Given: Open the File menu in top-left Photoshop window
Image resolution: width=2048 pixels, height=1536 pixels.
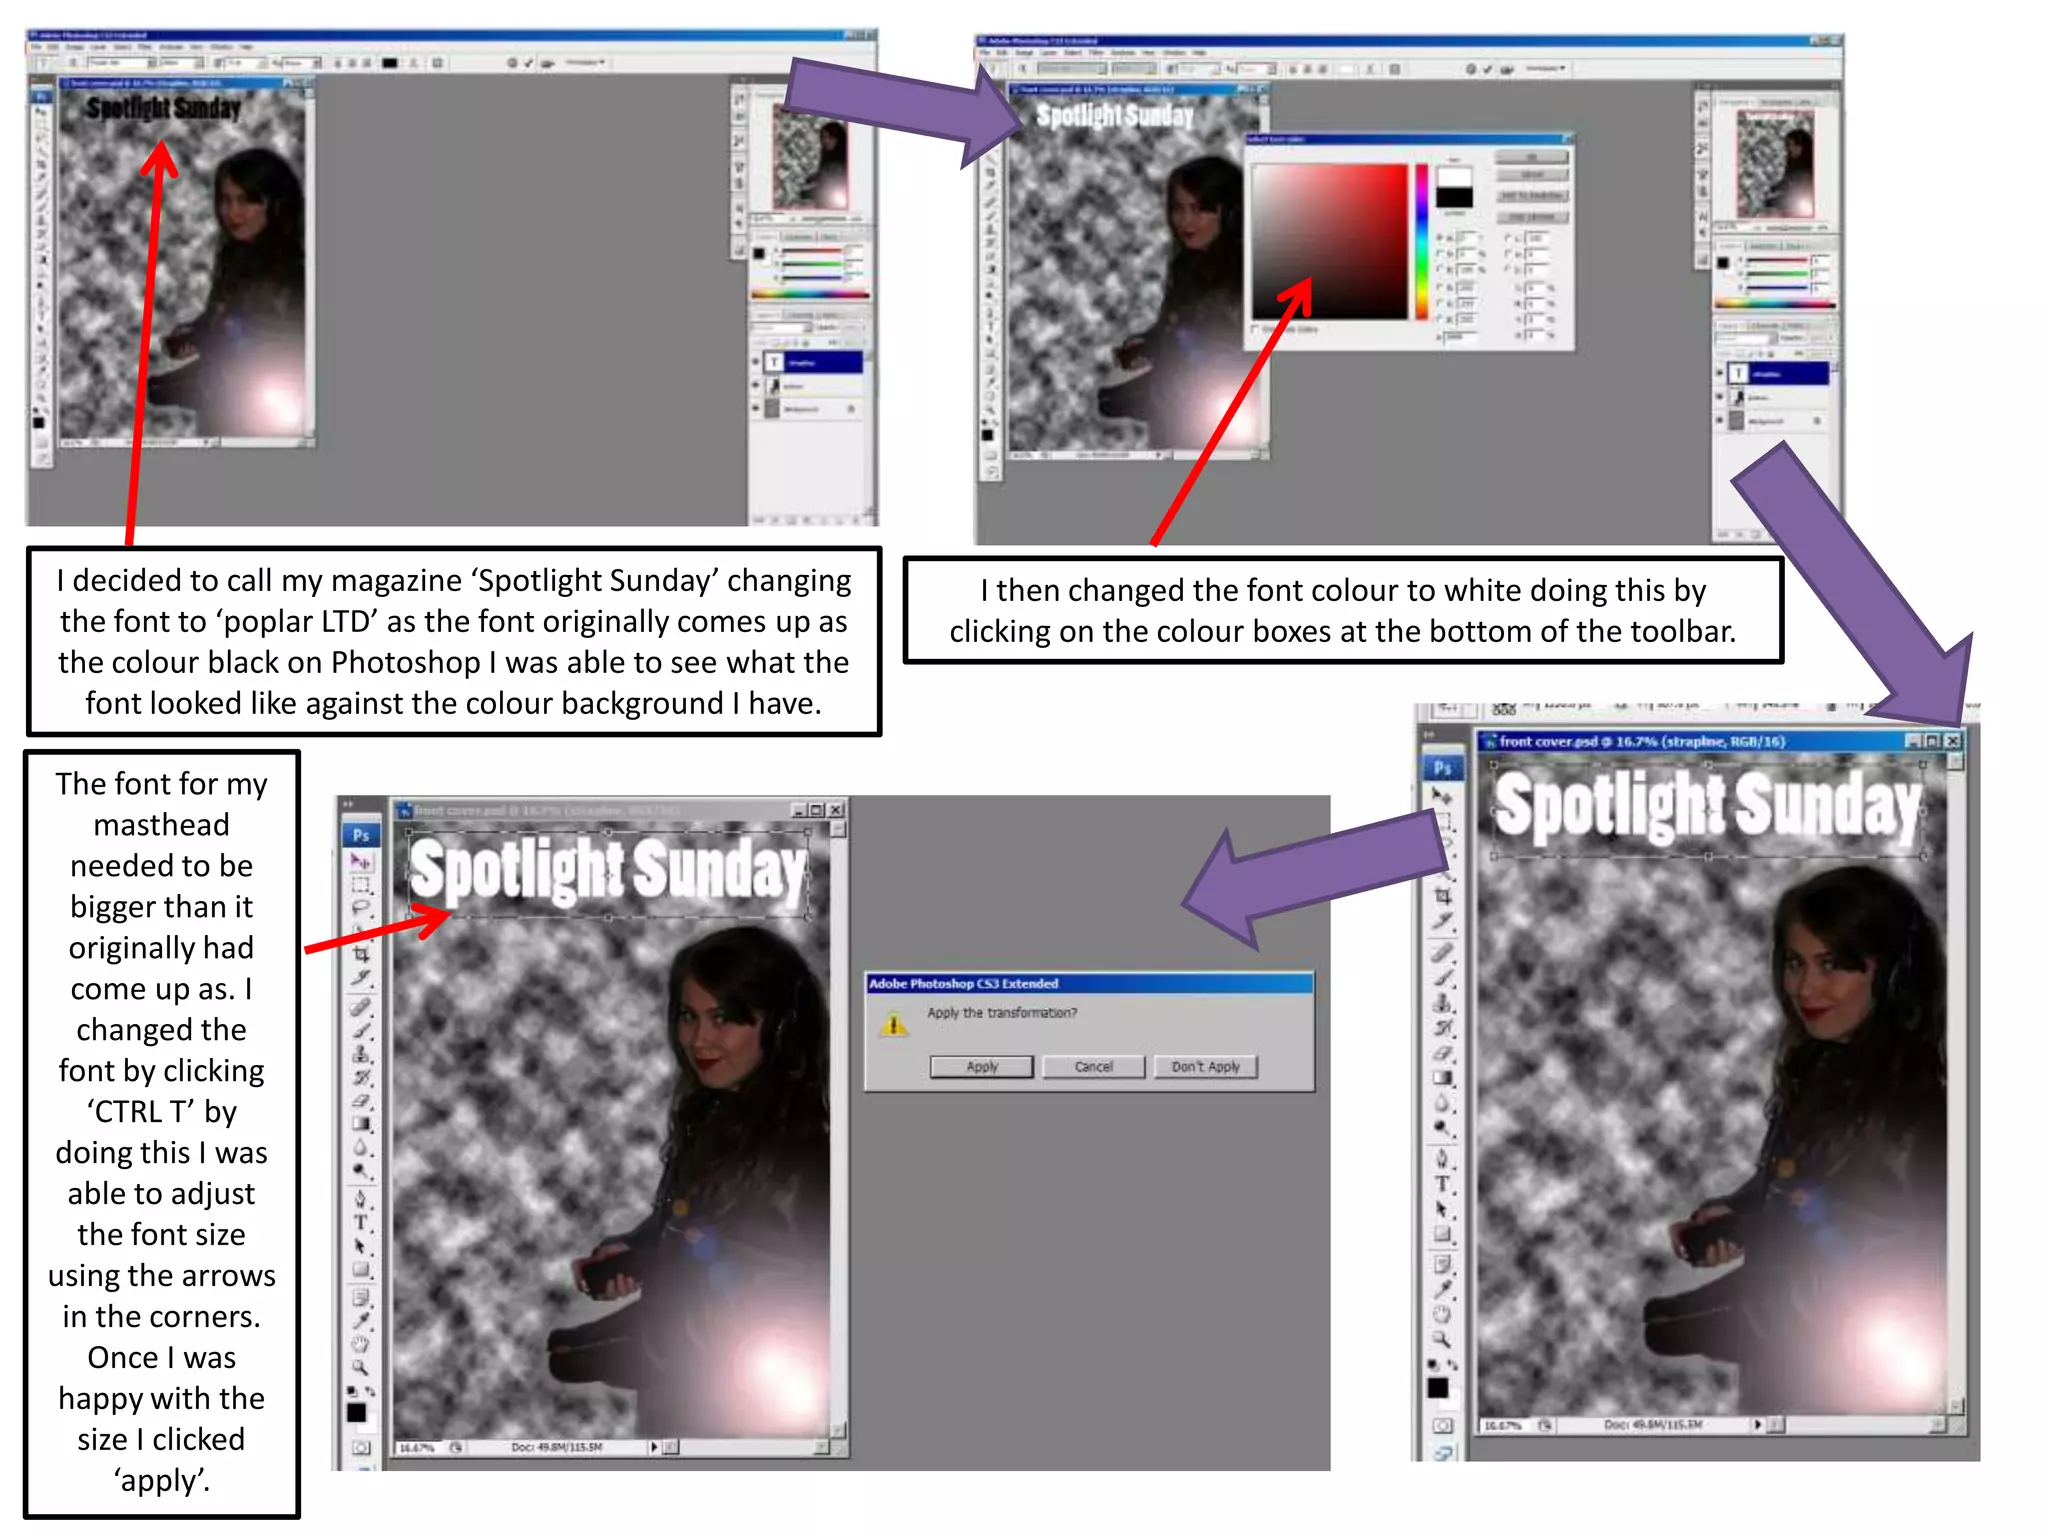Looking at the screenshot, I should pyautogui.click(x=36, y=47).
